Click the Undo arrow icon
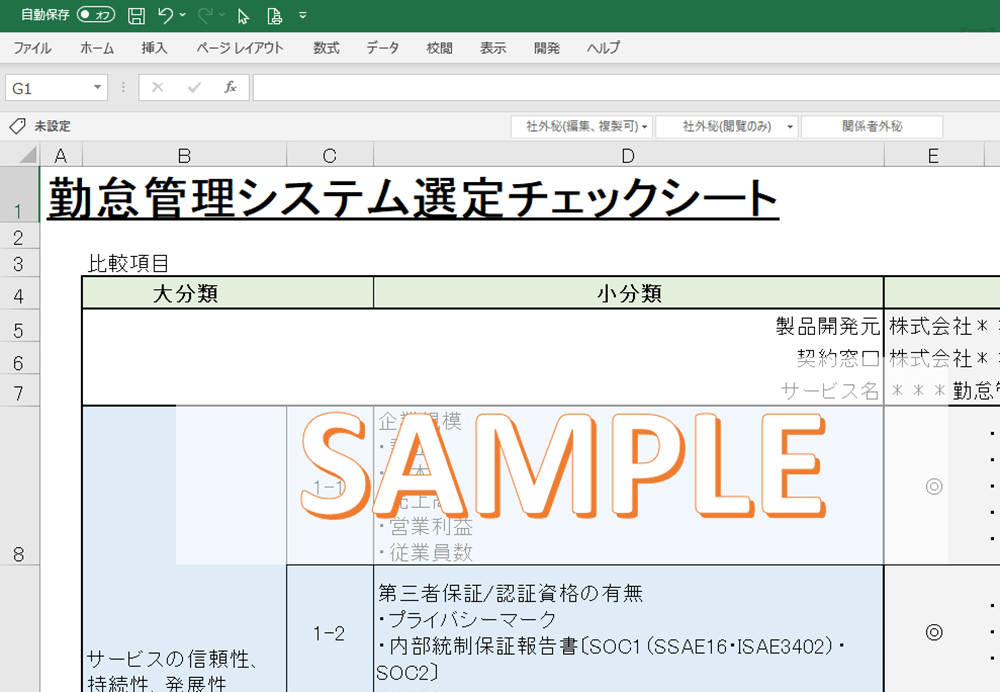 (165, 15)
